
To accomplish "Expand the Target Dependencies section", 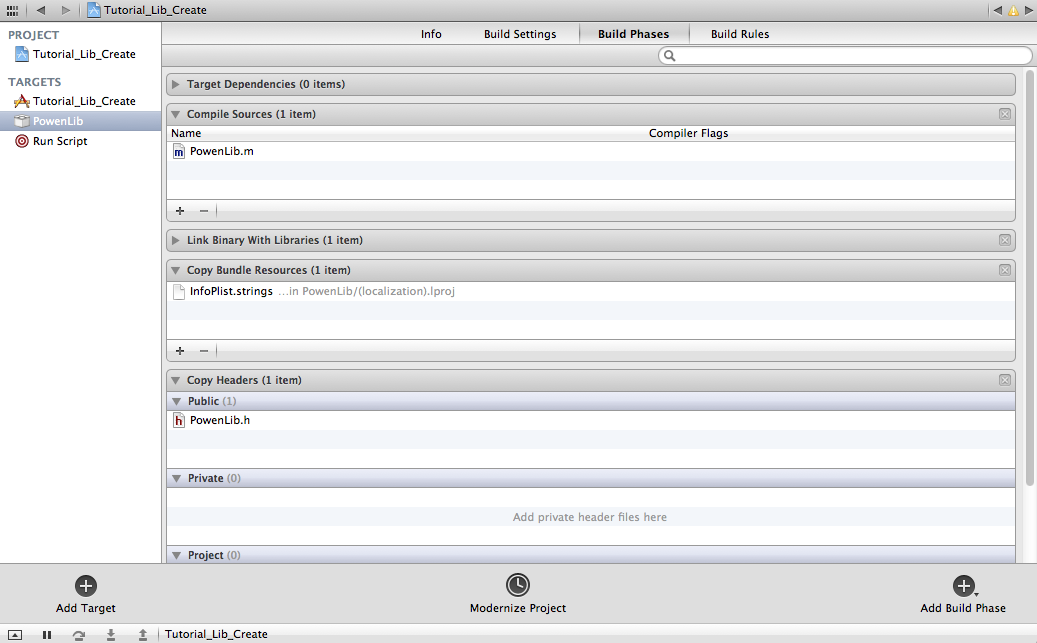I will [x=175, y=84].
